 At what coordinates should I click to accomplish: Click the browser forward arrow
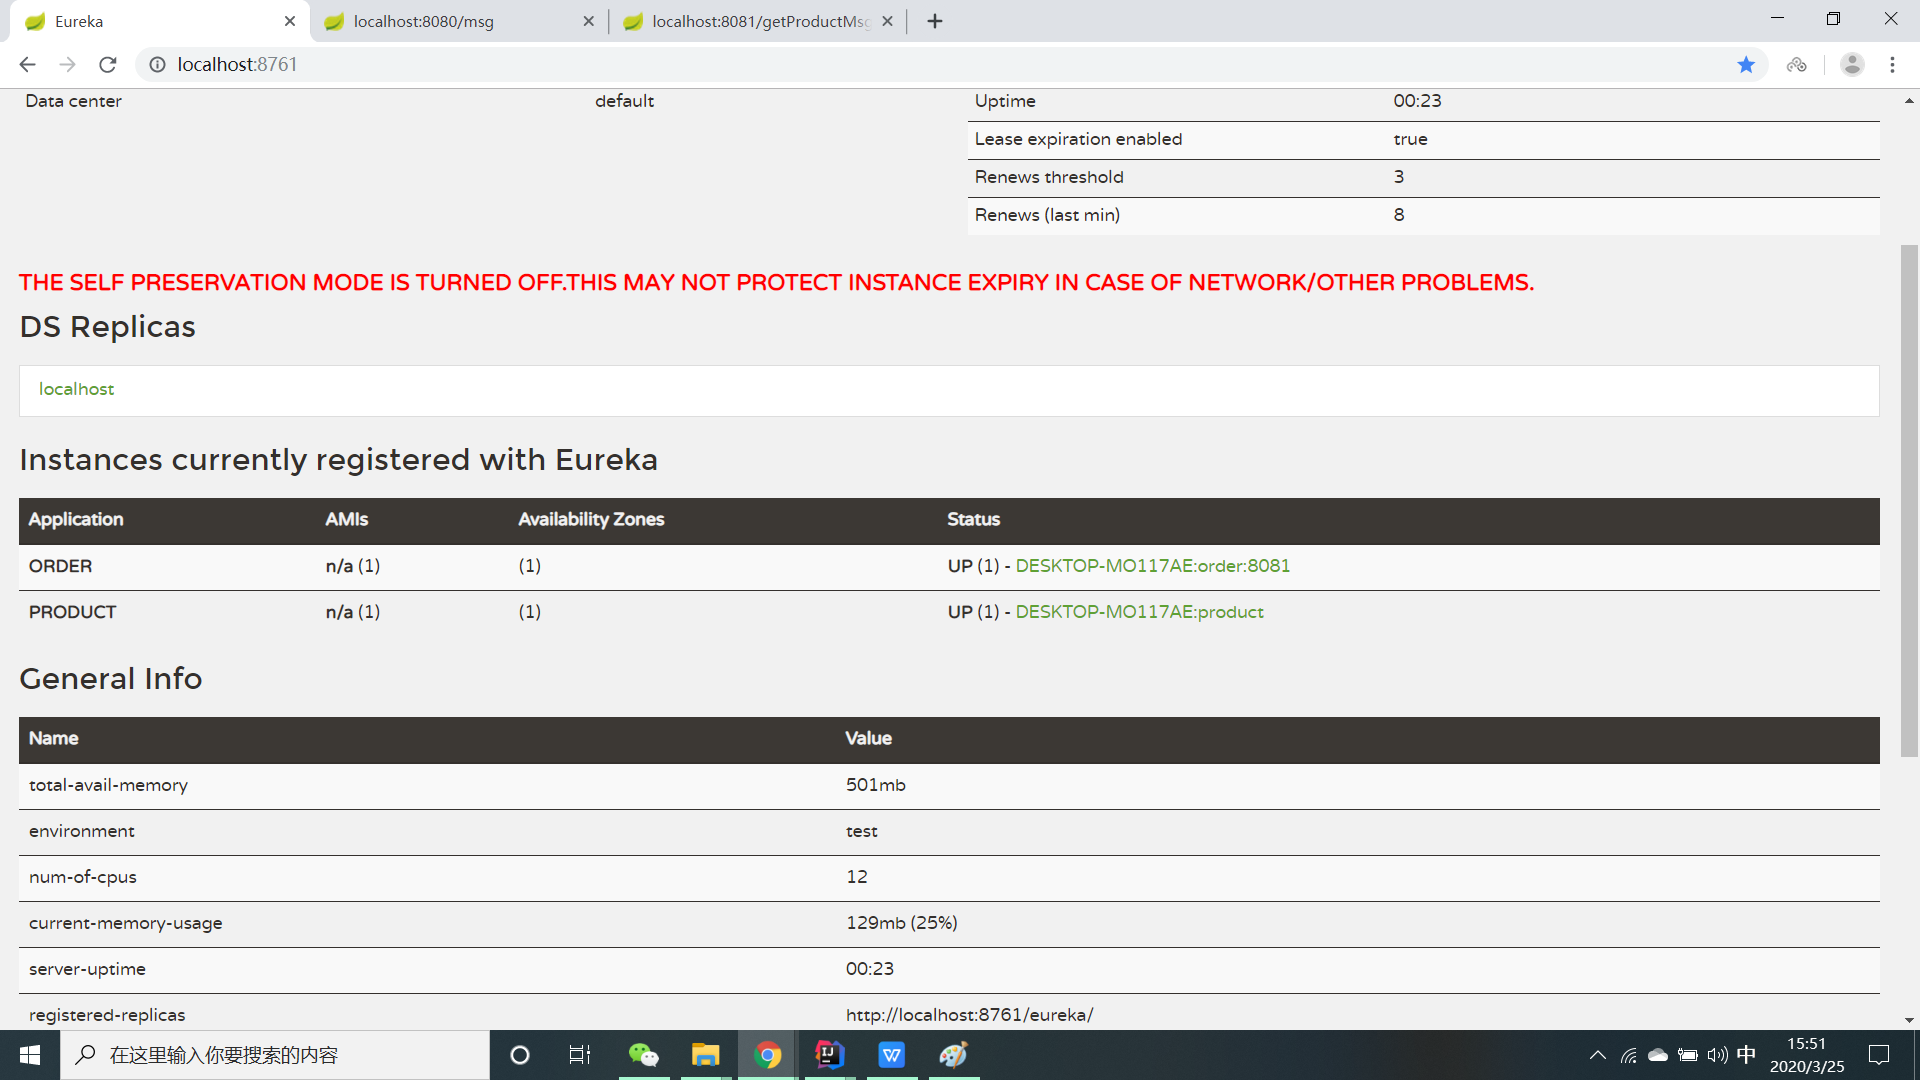pos(67,65)
